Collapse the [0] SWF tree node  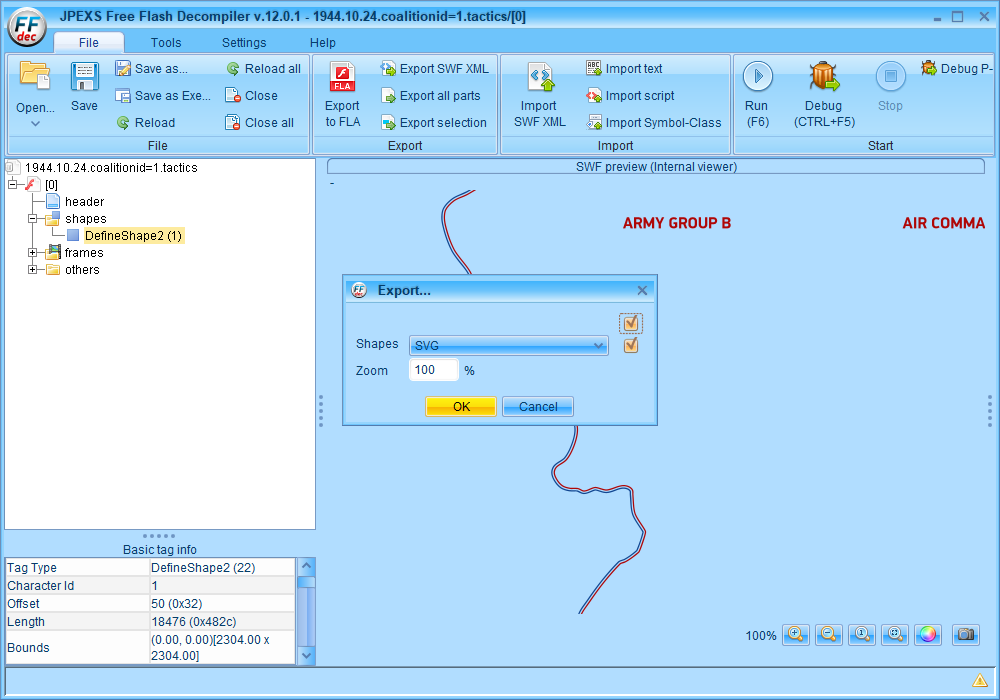coord(12,184)
